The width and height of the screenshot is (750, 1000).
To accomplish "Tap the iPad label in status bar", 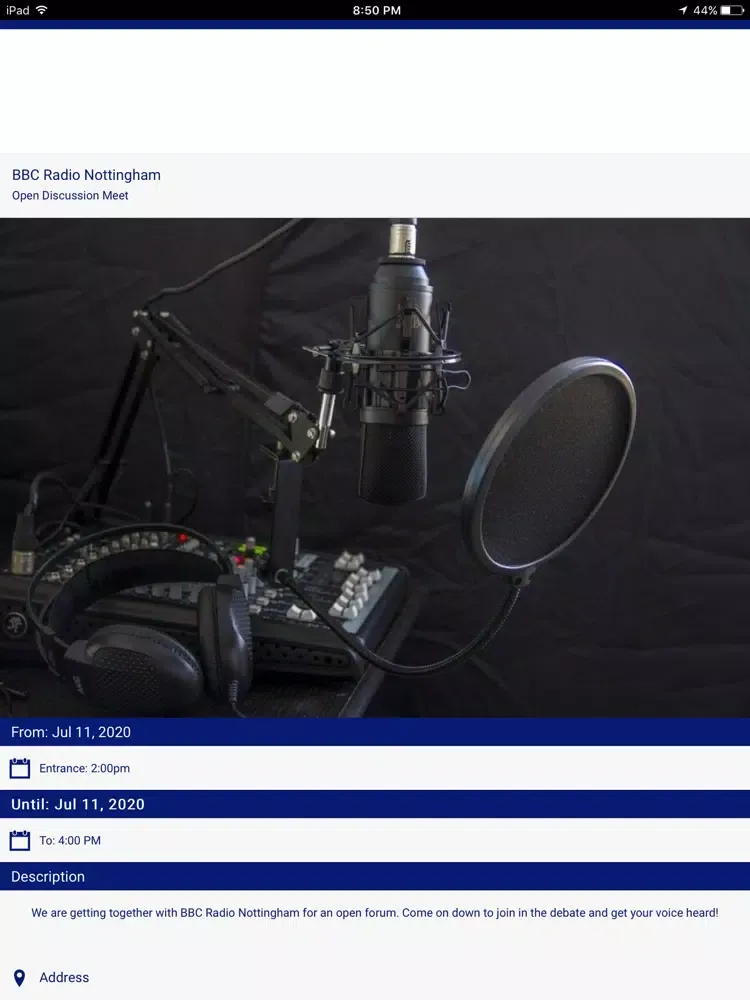I will (x=16, y=10).
